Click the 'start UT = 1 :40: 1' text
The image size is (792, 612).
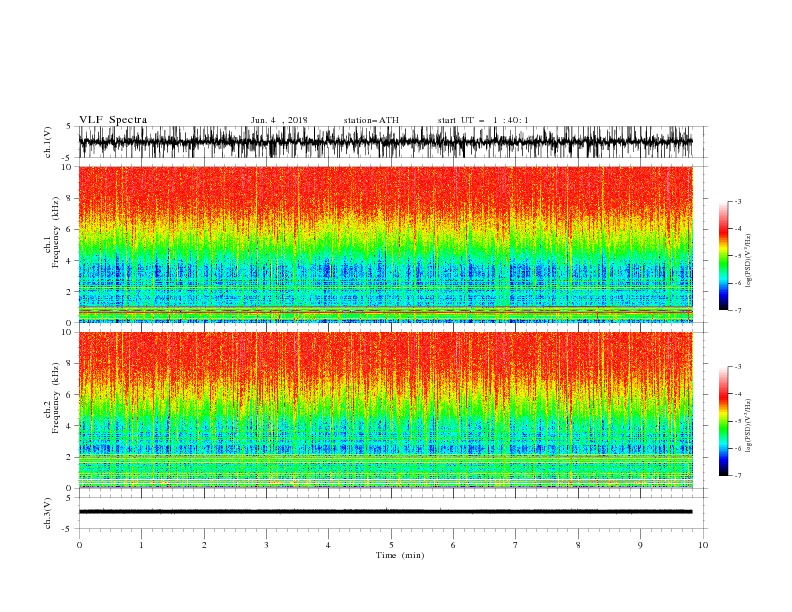(483, 120)
